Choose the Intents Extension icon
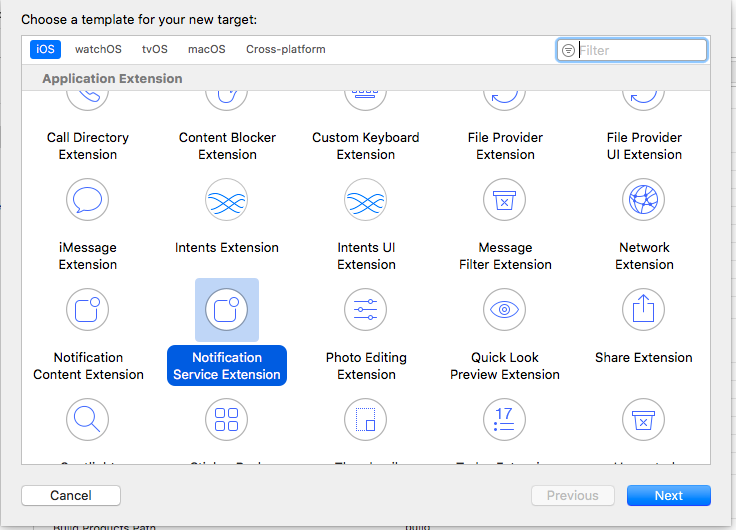Viewport: 736px width, 530px height. [226, 200]
